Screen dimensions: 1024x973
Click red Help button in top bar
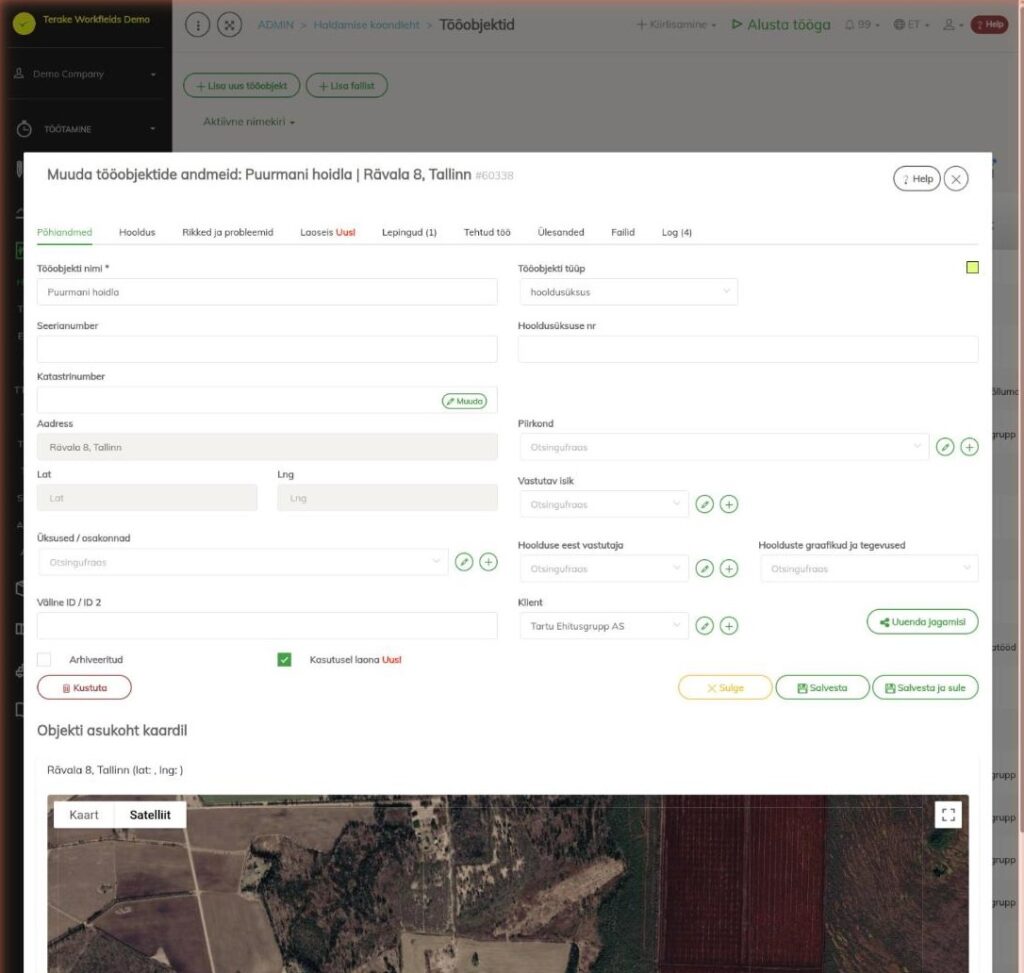[x=989, y=25]
